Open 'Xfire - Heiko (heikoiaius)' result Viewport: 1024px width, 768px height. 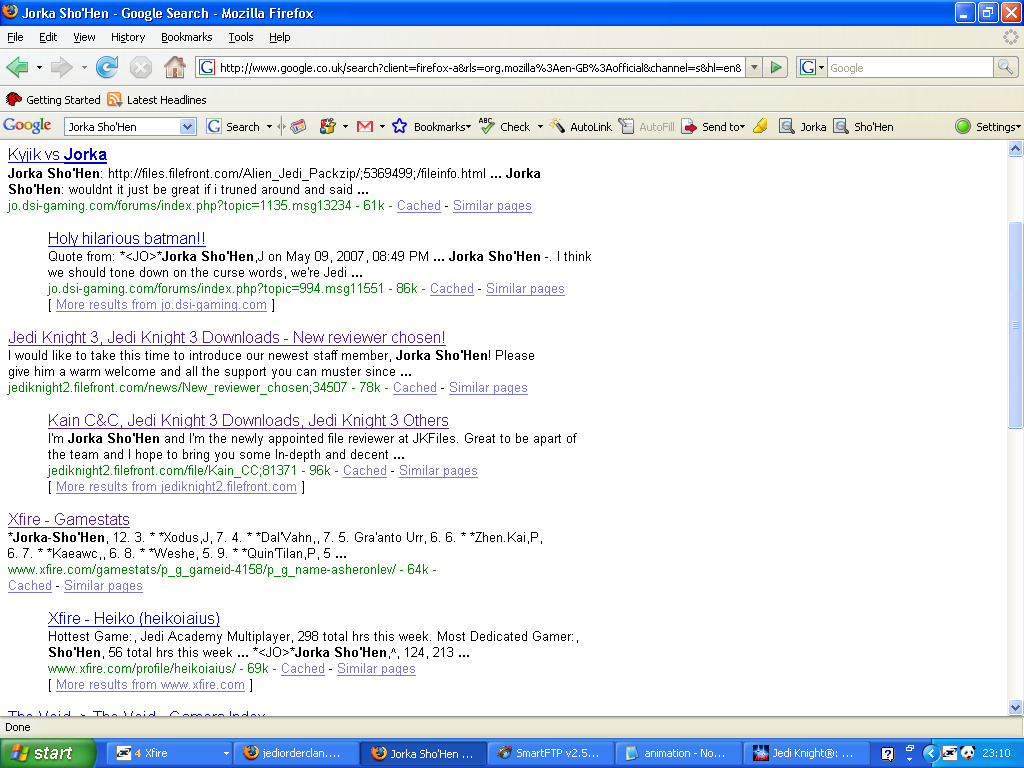coord(134,618)
